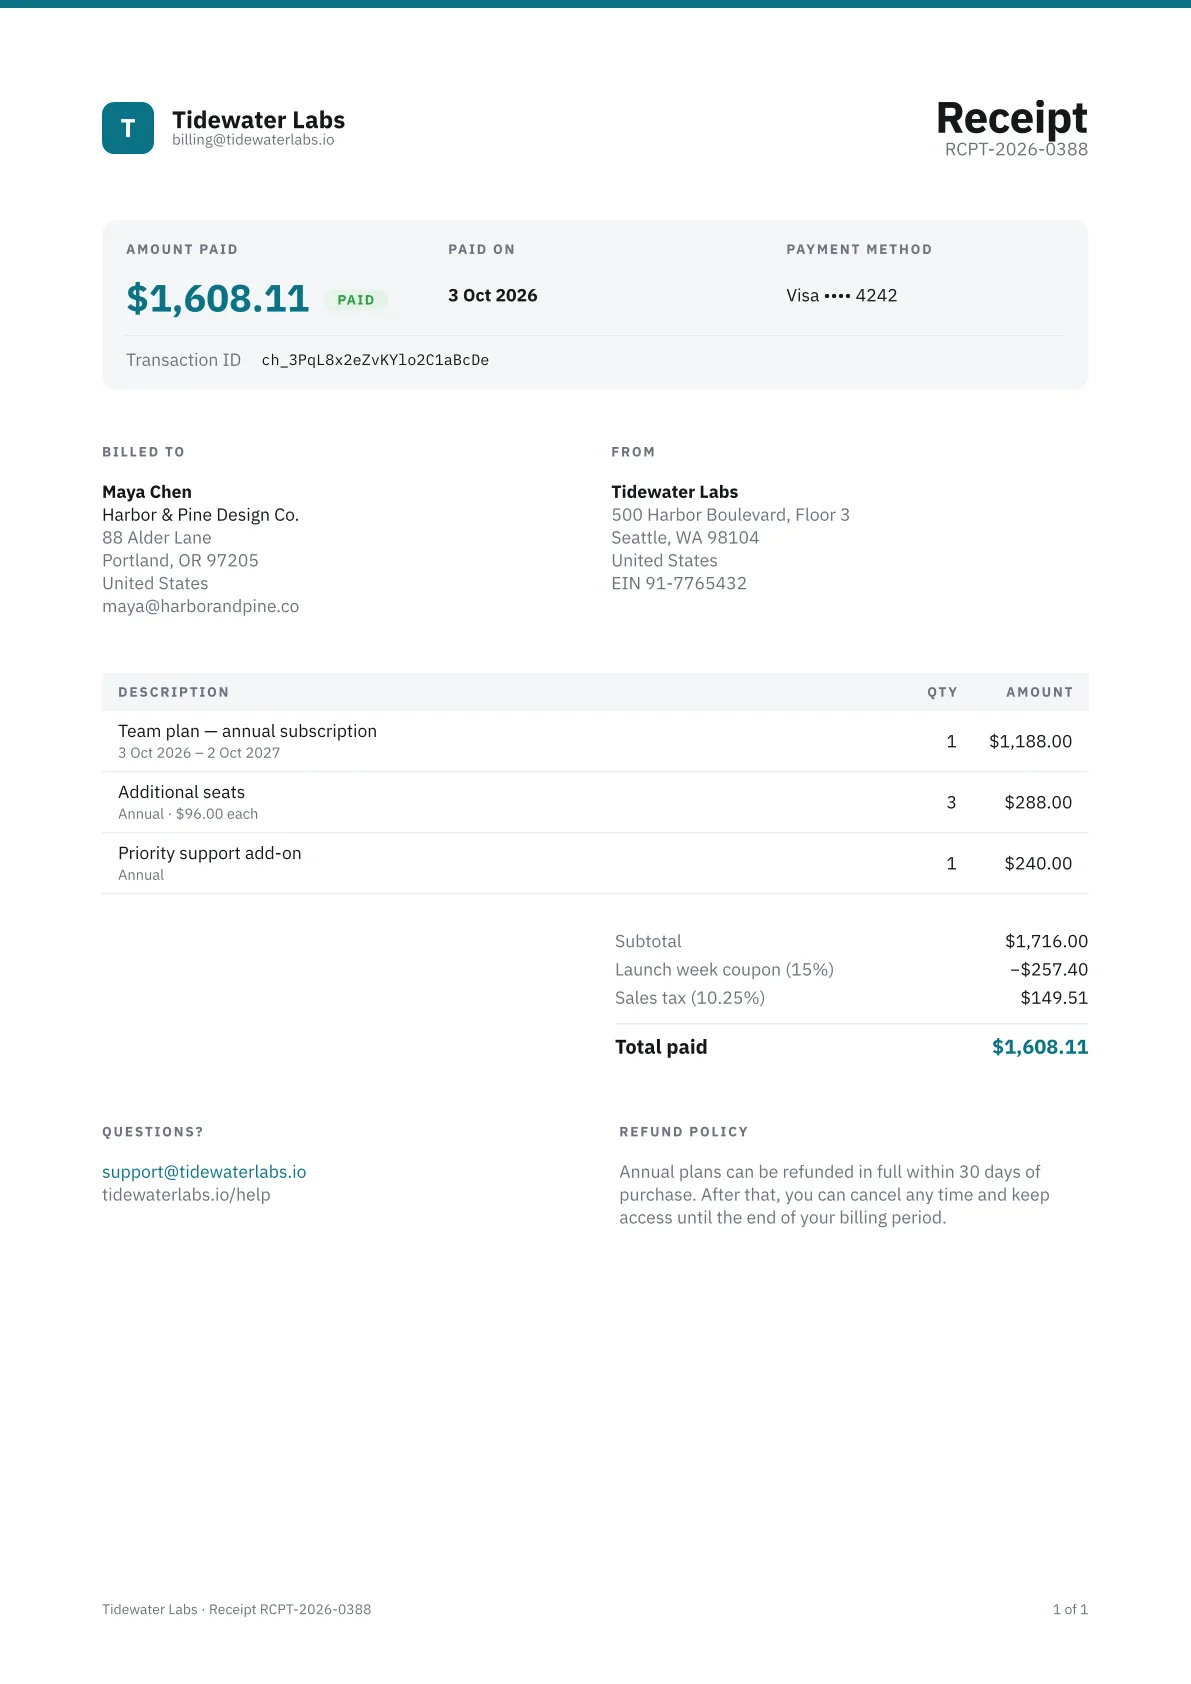Select the period 3 Oct 2026 – 2 Oct 2027

[x=199, y=753]
